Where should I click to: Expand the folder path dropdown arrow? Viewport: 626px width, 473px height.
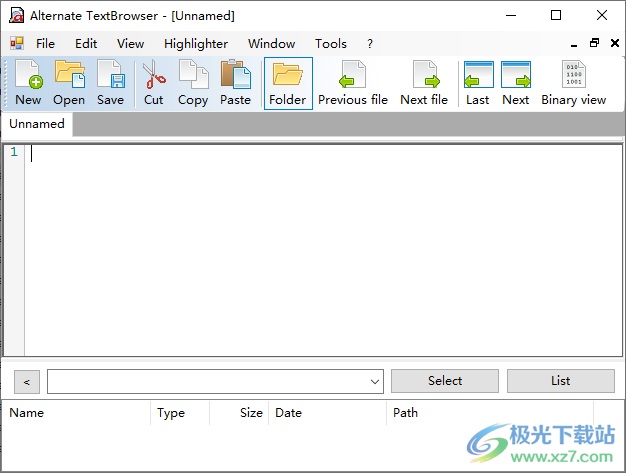[x=374, y=382]
